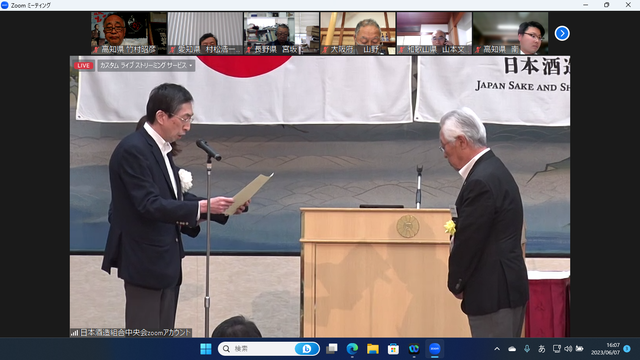Select the 大阪府 山野 participant thumbnail

[x=358, y=33]
